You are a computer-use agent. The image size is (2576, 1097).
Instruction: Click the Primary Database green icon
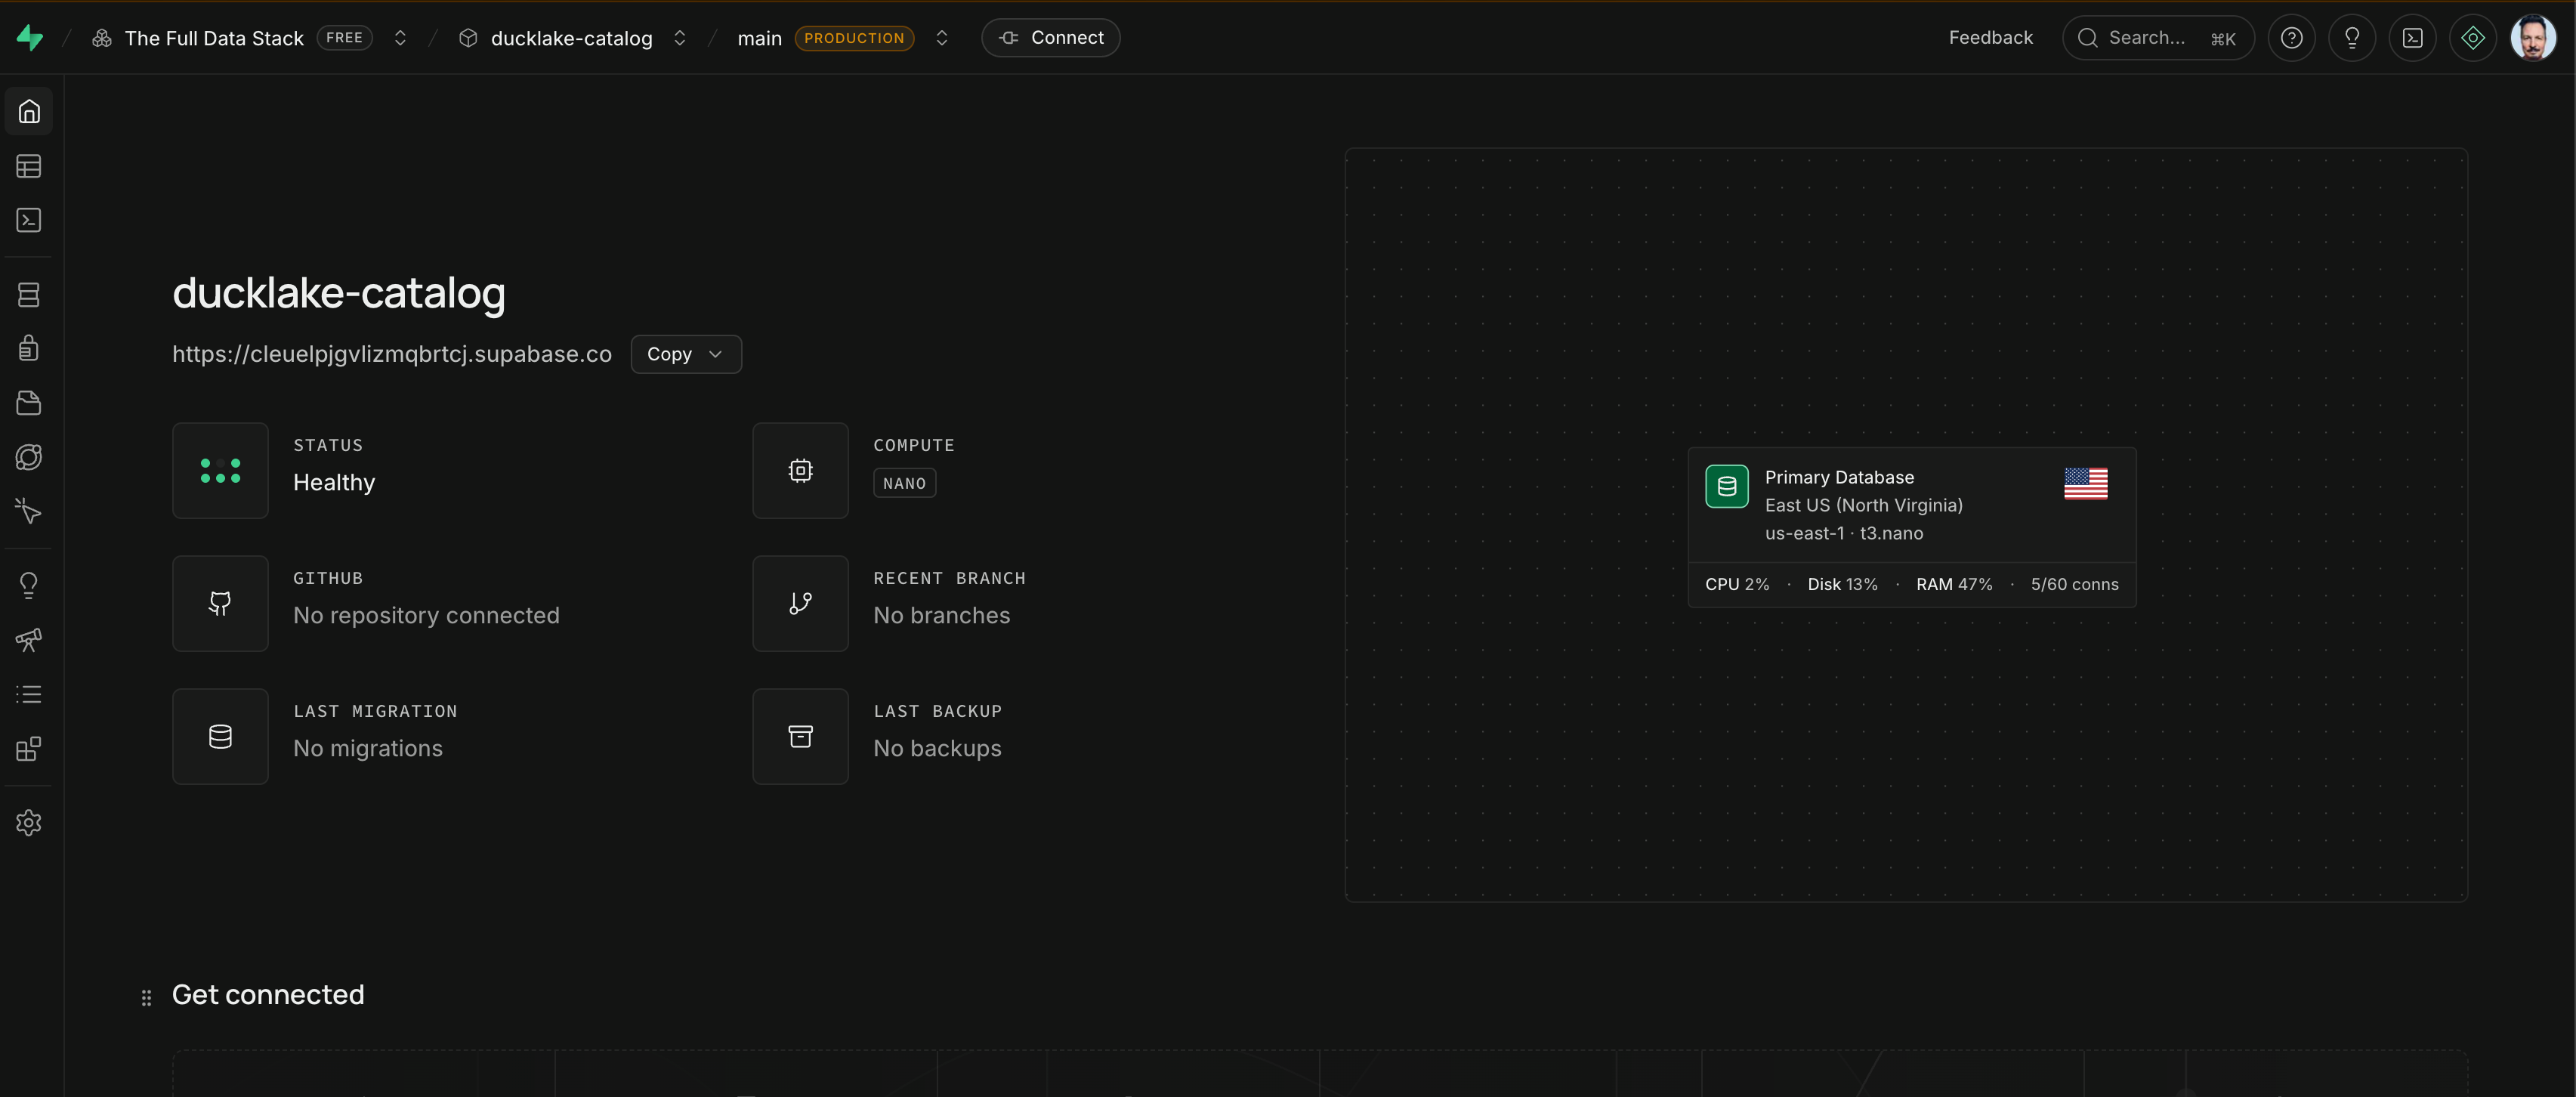1727,486
